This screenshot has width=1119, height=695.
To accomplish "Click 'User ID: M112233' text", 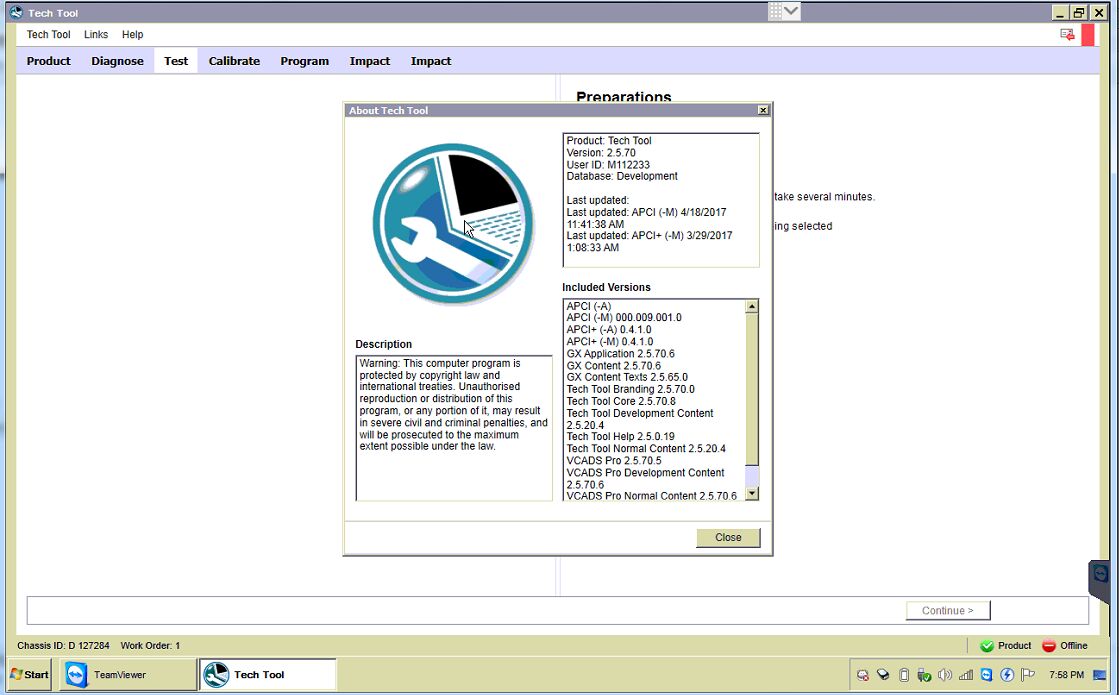I will [608, 165].
